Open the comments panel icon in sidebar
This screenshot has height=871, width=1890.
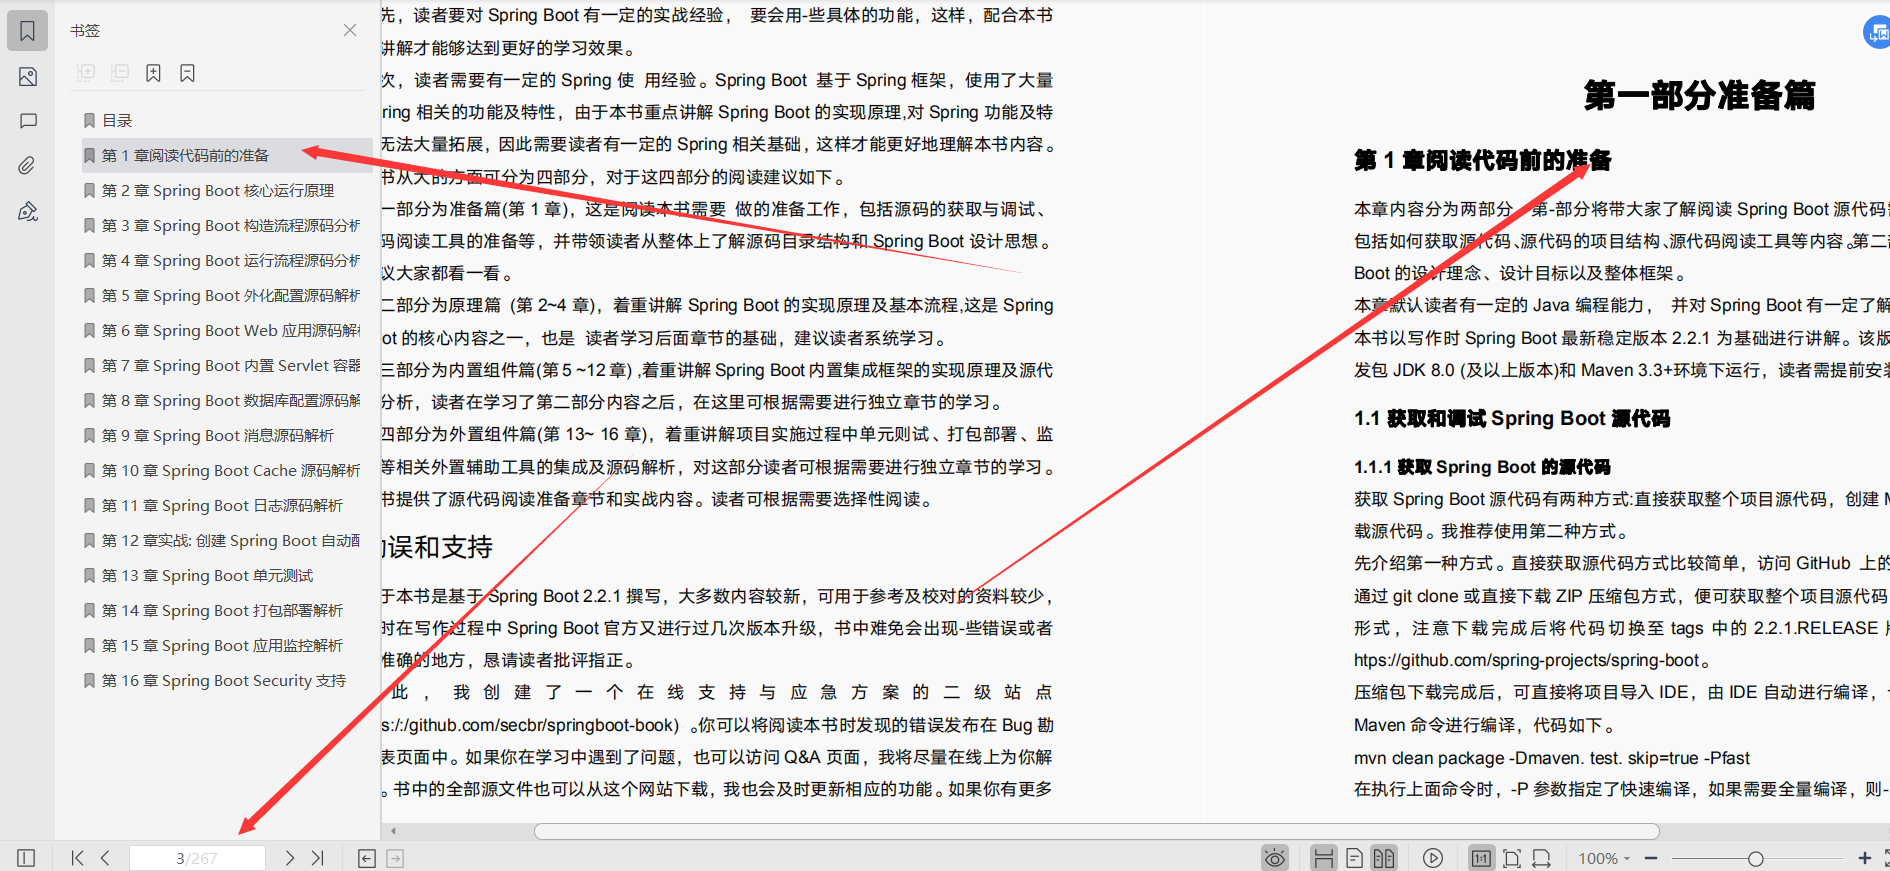point(28,121)
